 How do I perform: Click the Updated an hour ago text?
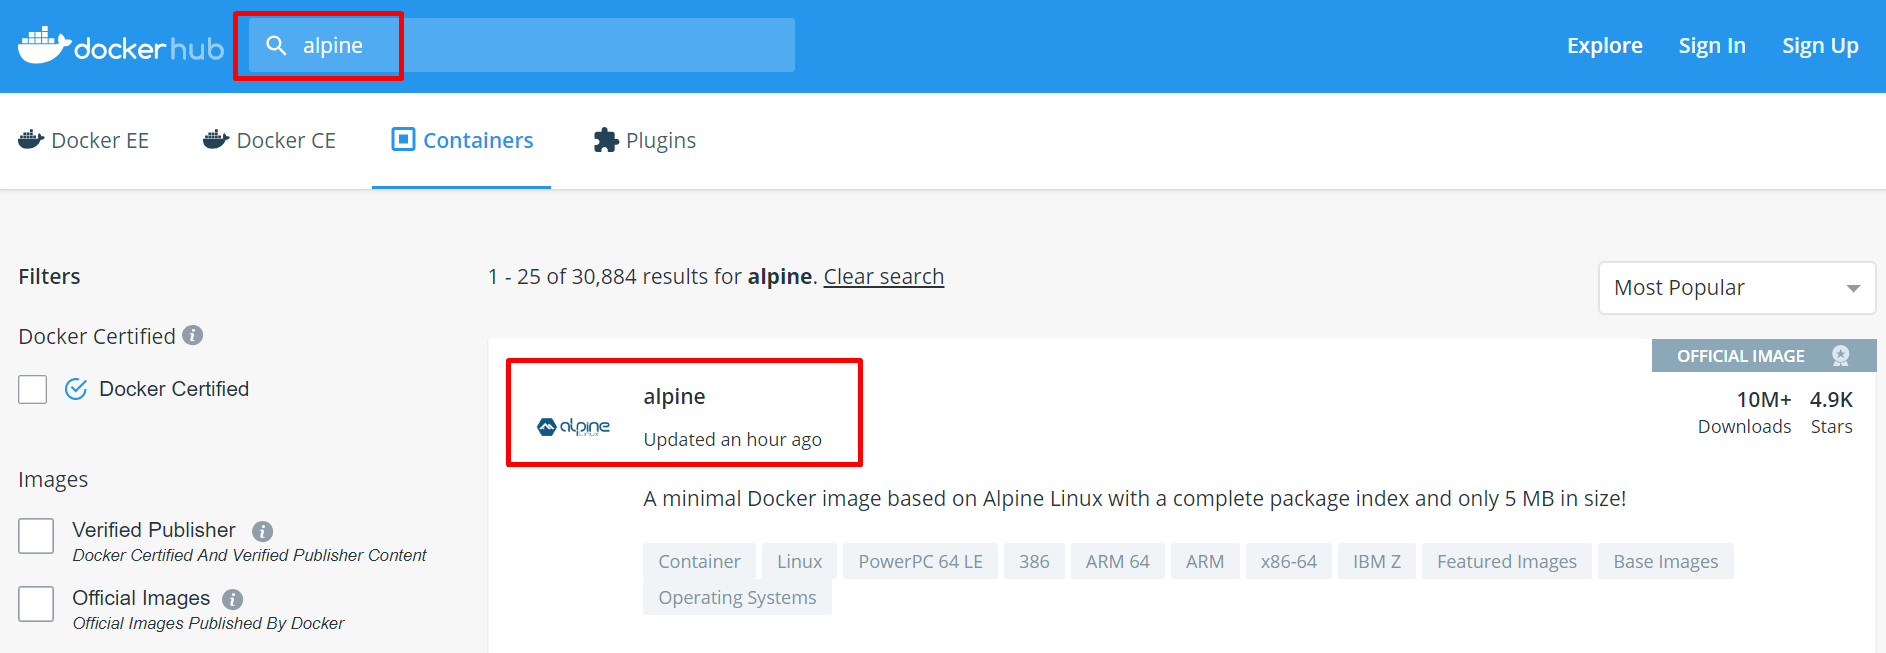(x=732, y=439)
